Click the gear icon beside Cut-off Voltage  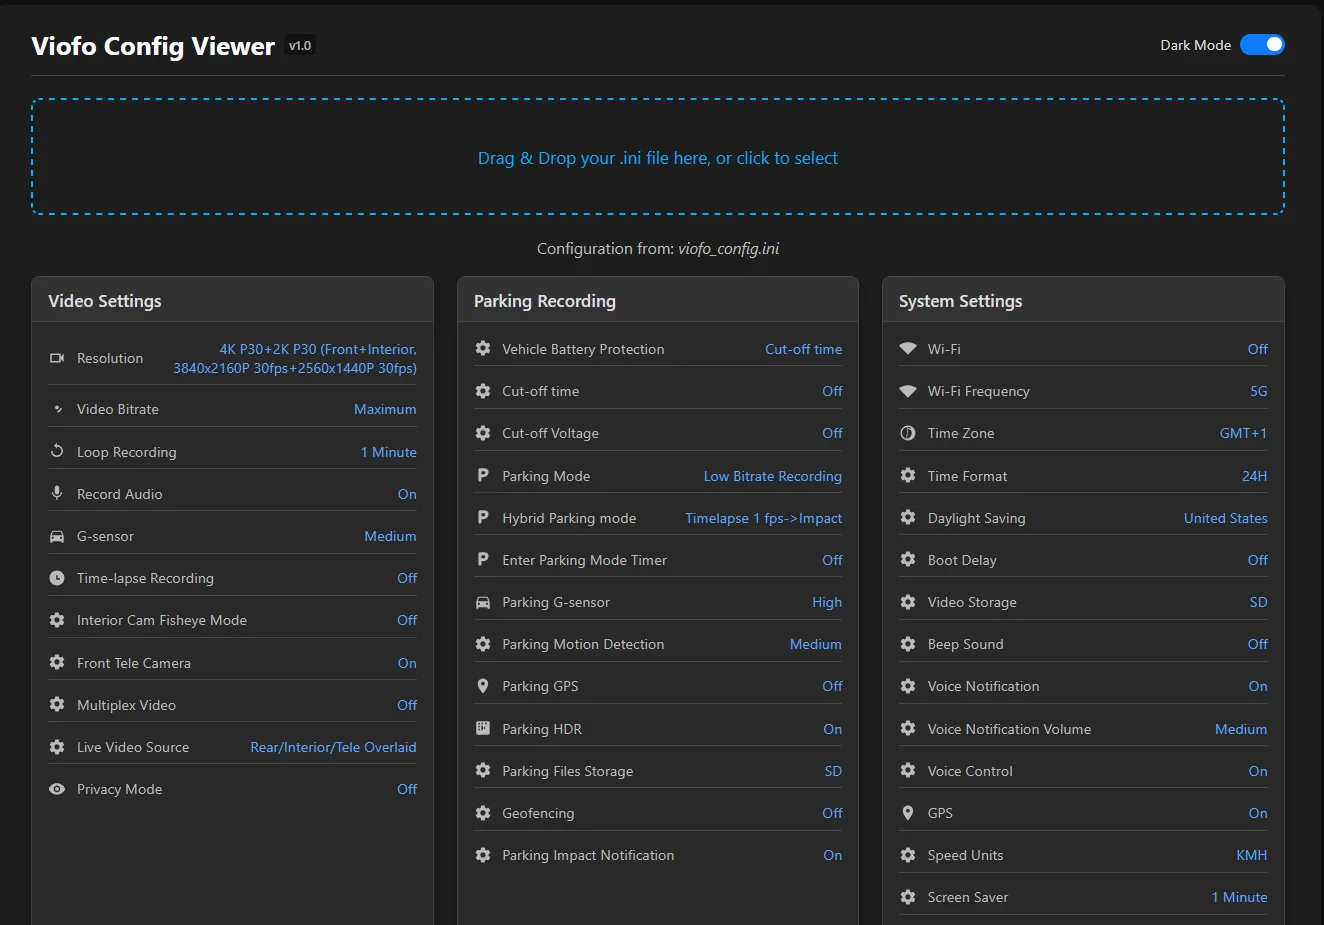(x=483, y=433)
